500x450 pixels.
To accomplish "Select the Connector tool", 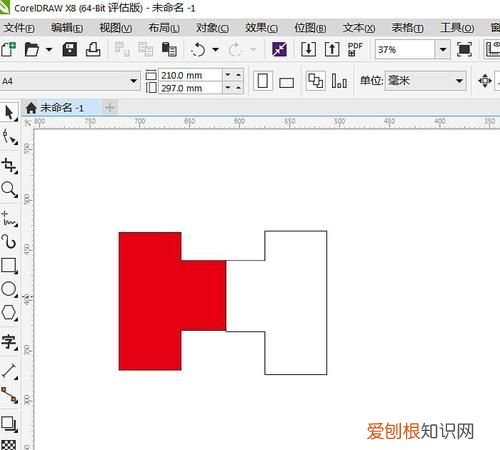I will [9, 395].
